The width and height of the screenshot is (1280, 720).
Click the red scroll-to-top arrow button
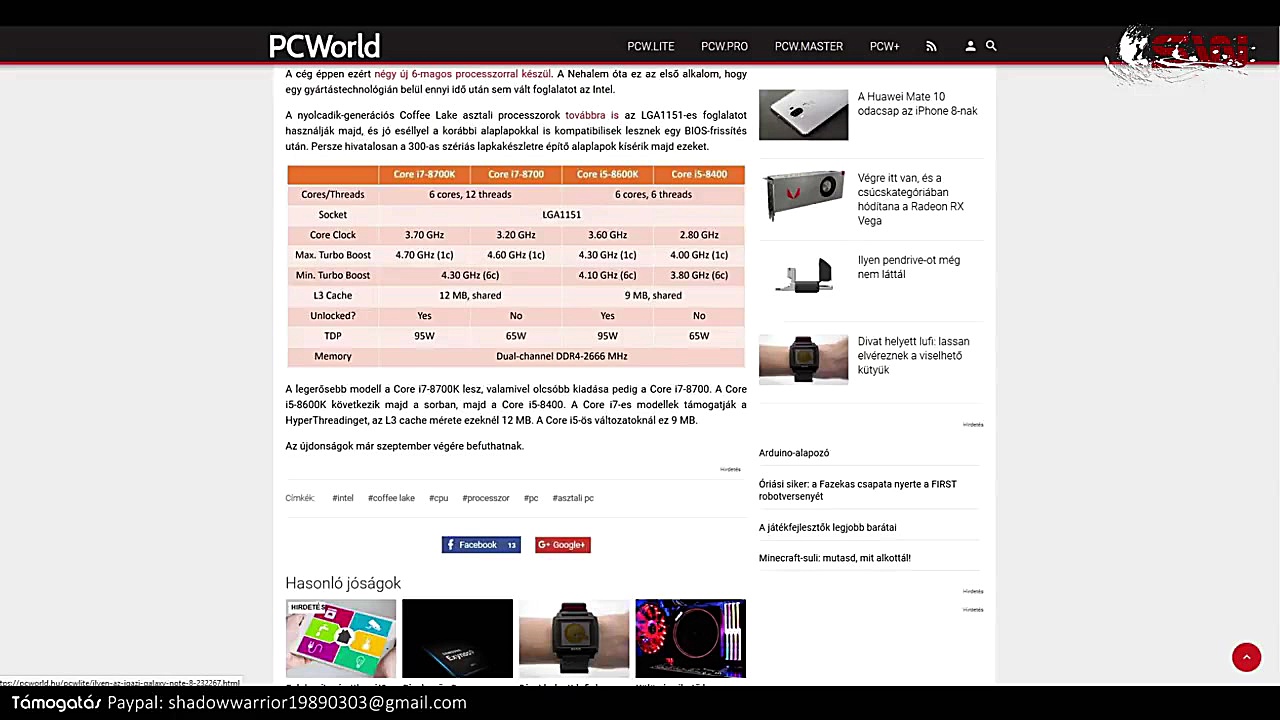(x=1246, y=657)
